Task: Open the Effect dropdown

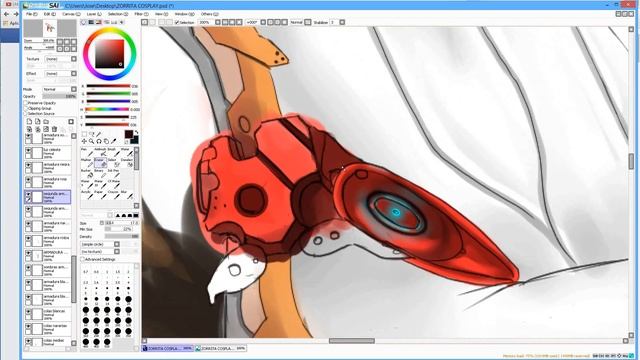Action: click(x=74, y=73)
